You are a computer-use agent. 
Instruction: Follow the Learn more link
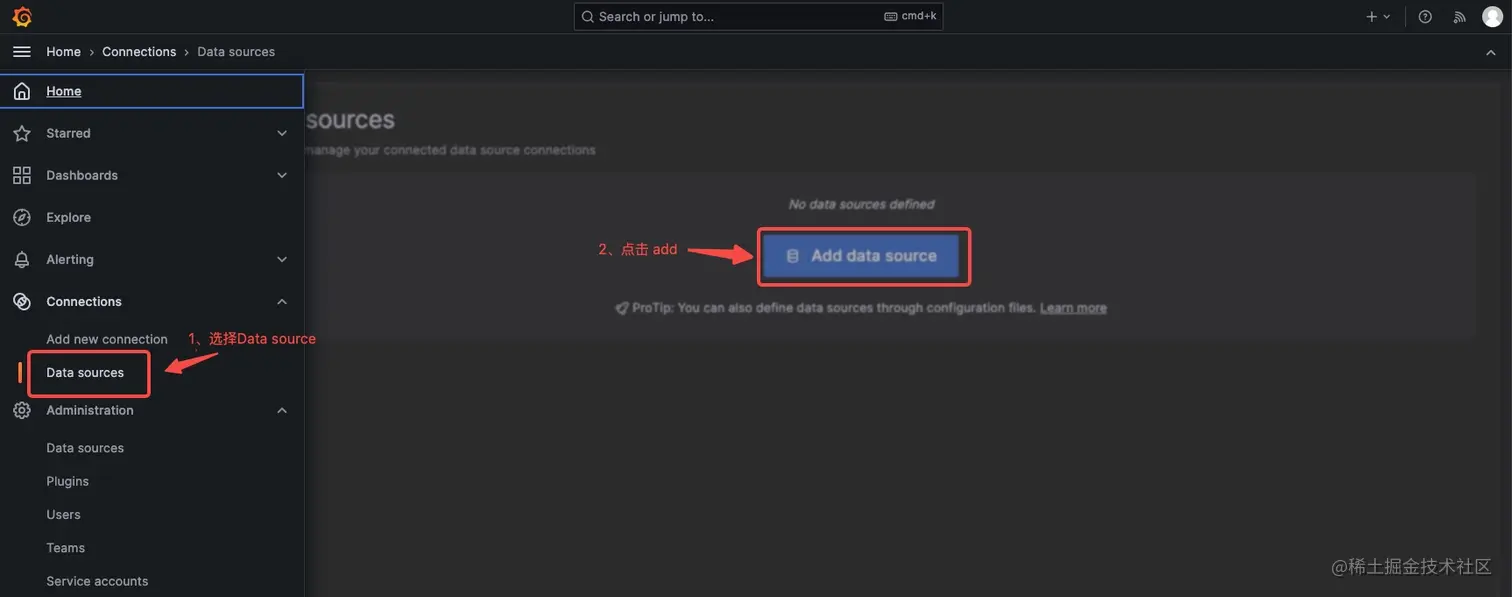[1073, 308]
